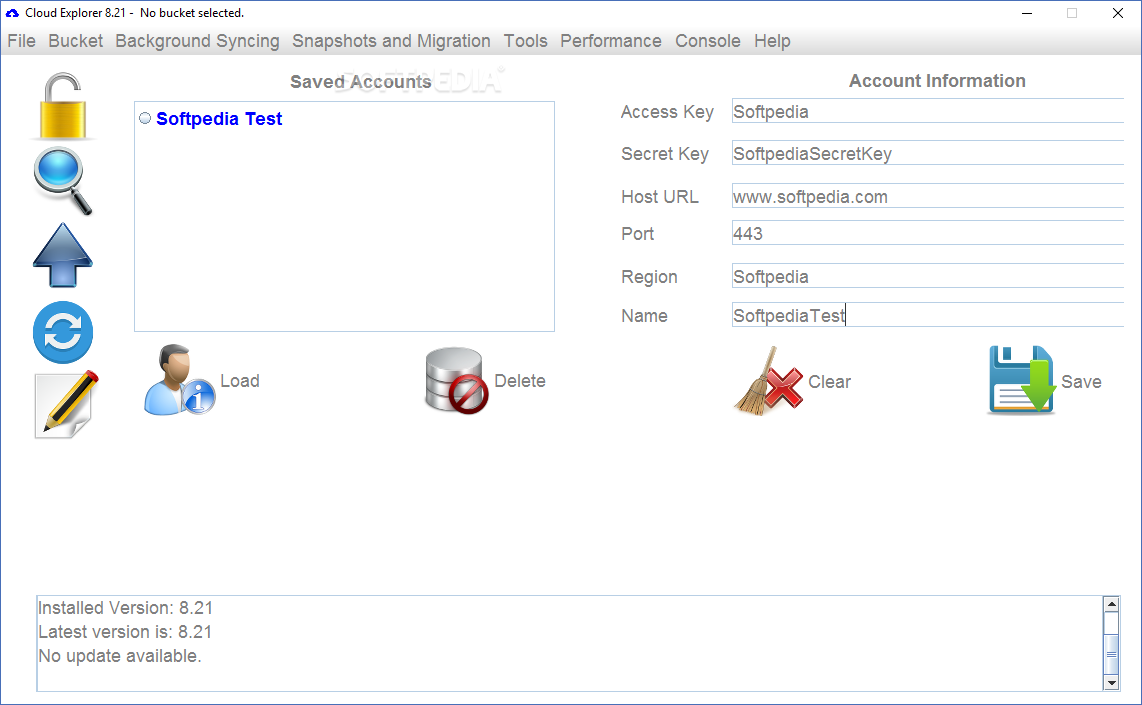This screenshot has height=705, width=1142.
Task: Open the Console menu
Action: click(x=707, y=41)
